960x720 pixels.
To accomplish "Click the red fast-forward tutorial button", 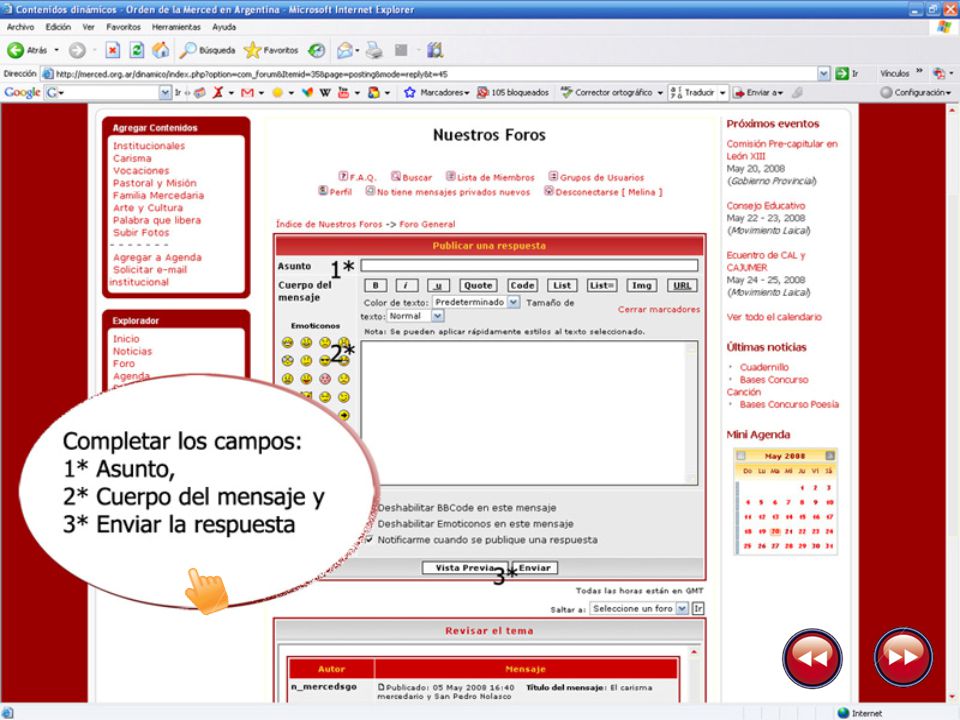I will point(903,657).
